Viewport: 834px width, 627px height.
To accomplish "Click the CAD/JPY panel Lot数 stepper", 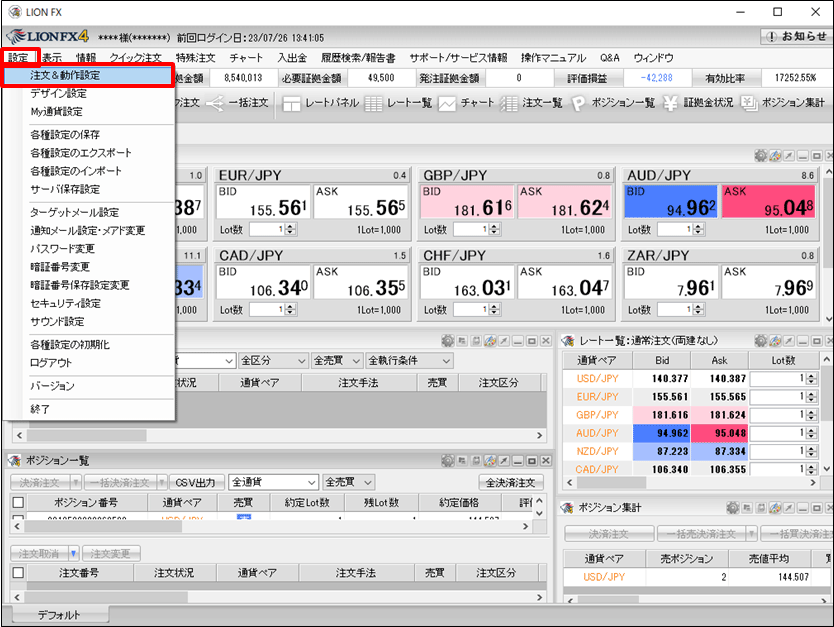I will pos(290,310).
